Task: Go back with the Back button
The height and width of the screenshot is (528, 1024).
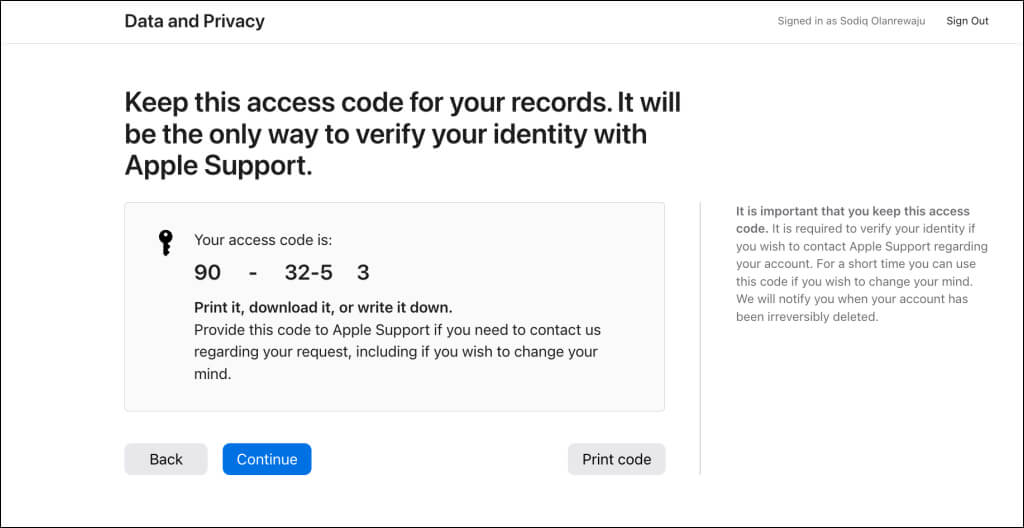Action: [166, 459]
